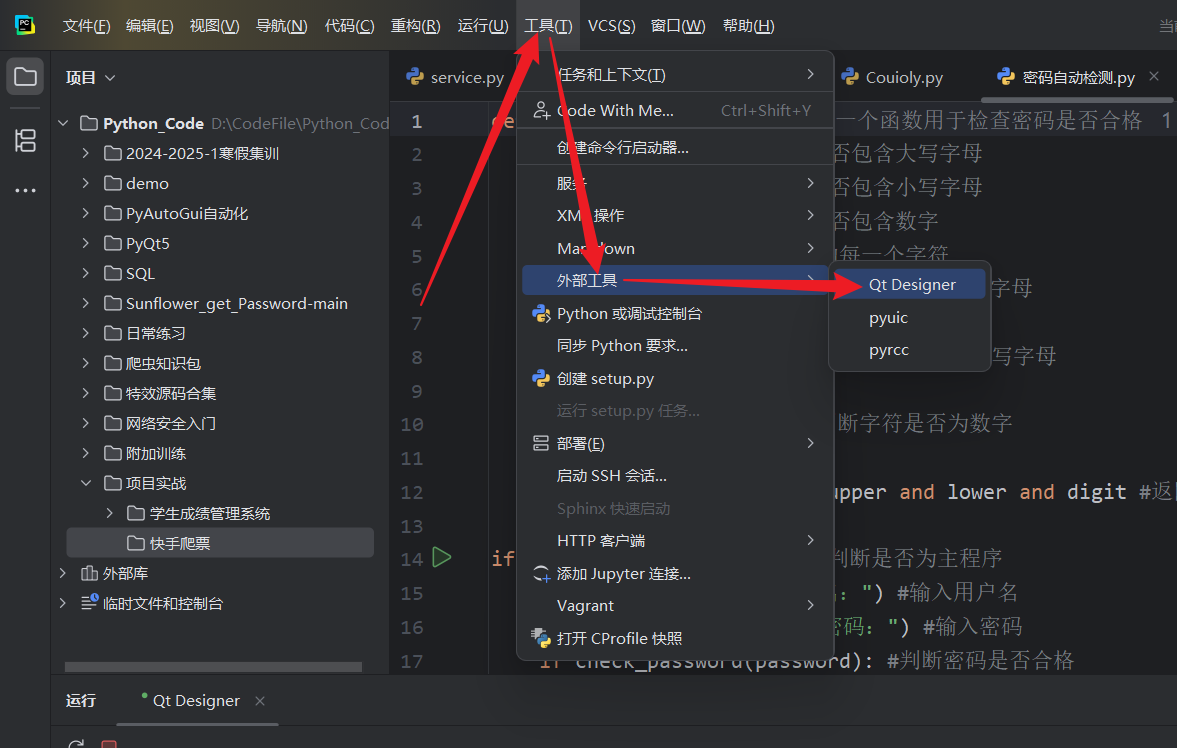Open the 帮助(H) menu
The height and width of the screenshot is (748, 1177).
748,26
